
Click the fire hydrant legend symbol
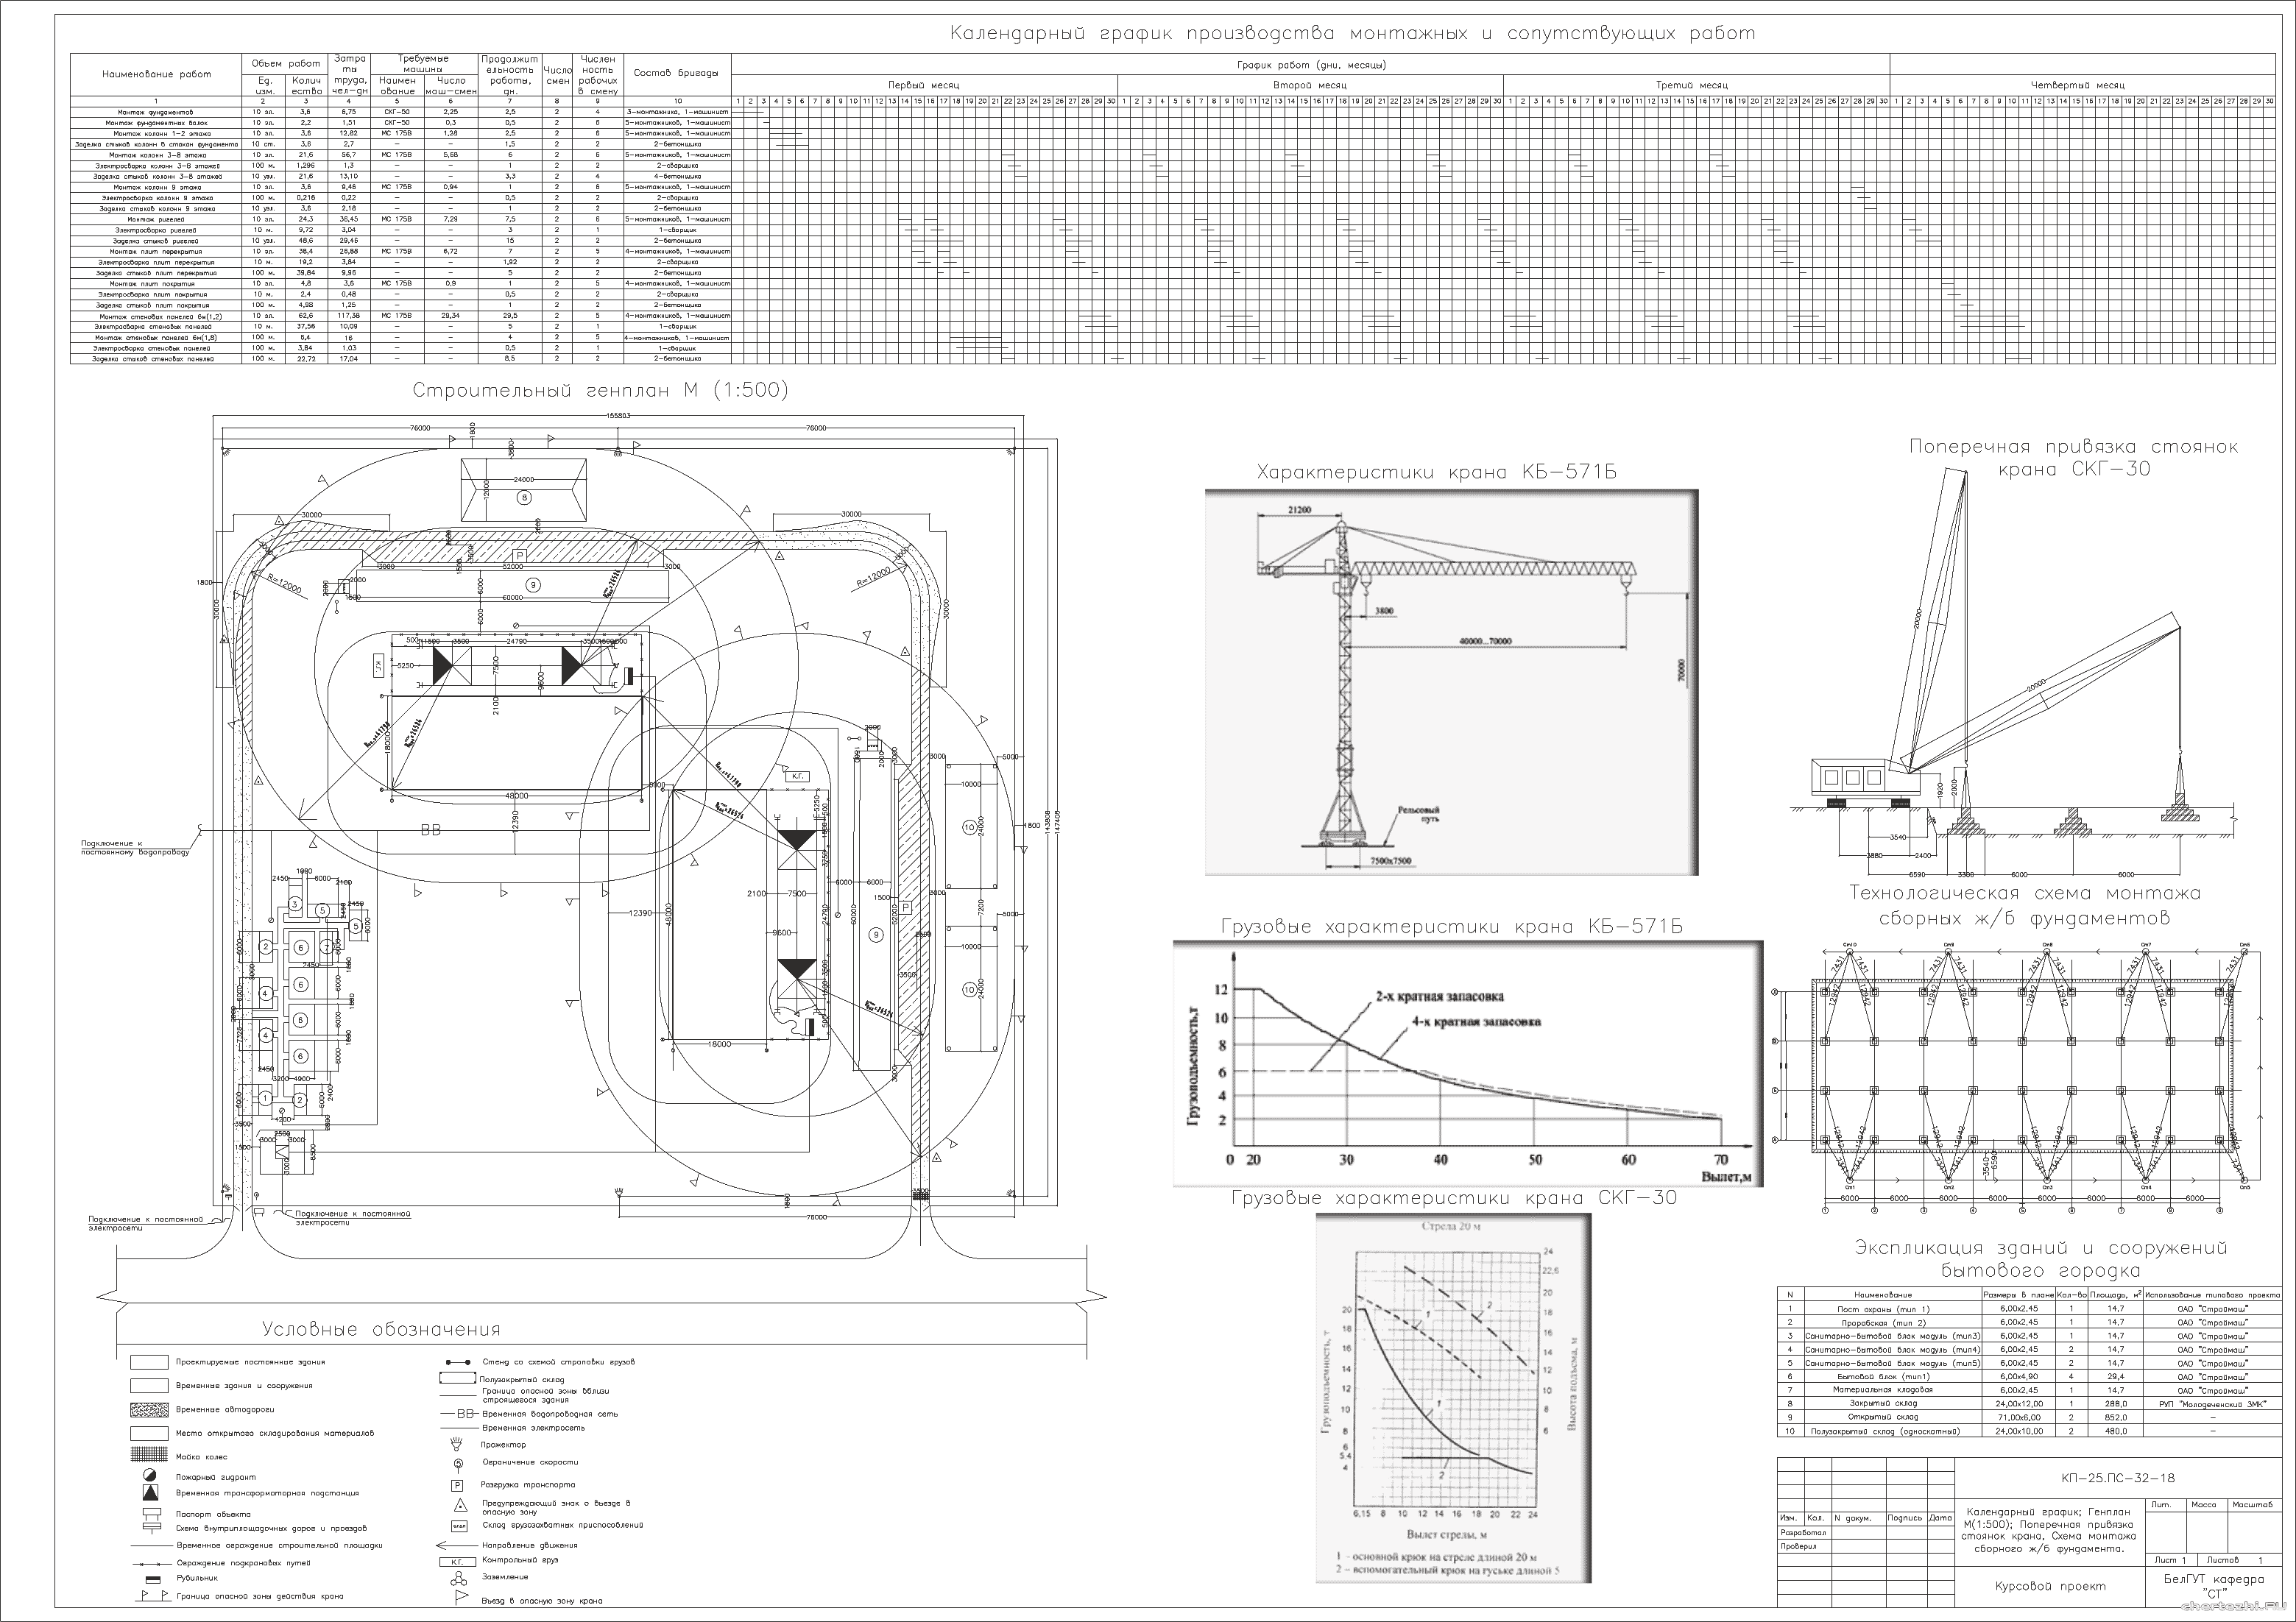click(x=149, y=1476)
